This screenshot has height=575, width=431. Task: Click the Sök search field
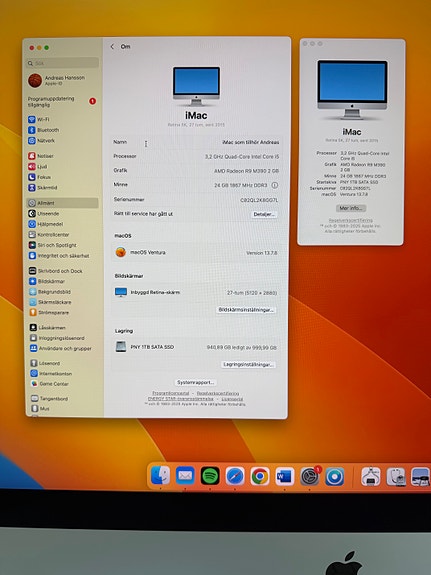[x=63, y=63]
